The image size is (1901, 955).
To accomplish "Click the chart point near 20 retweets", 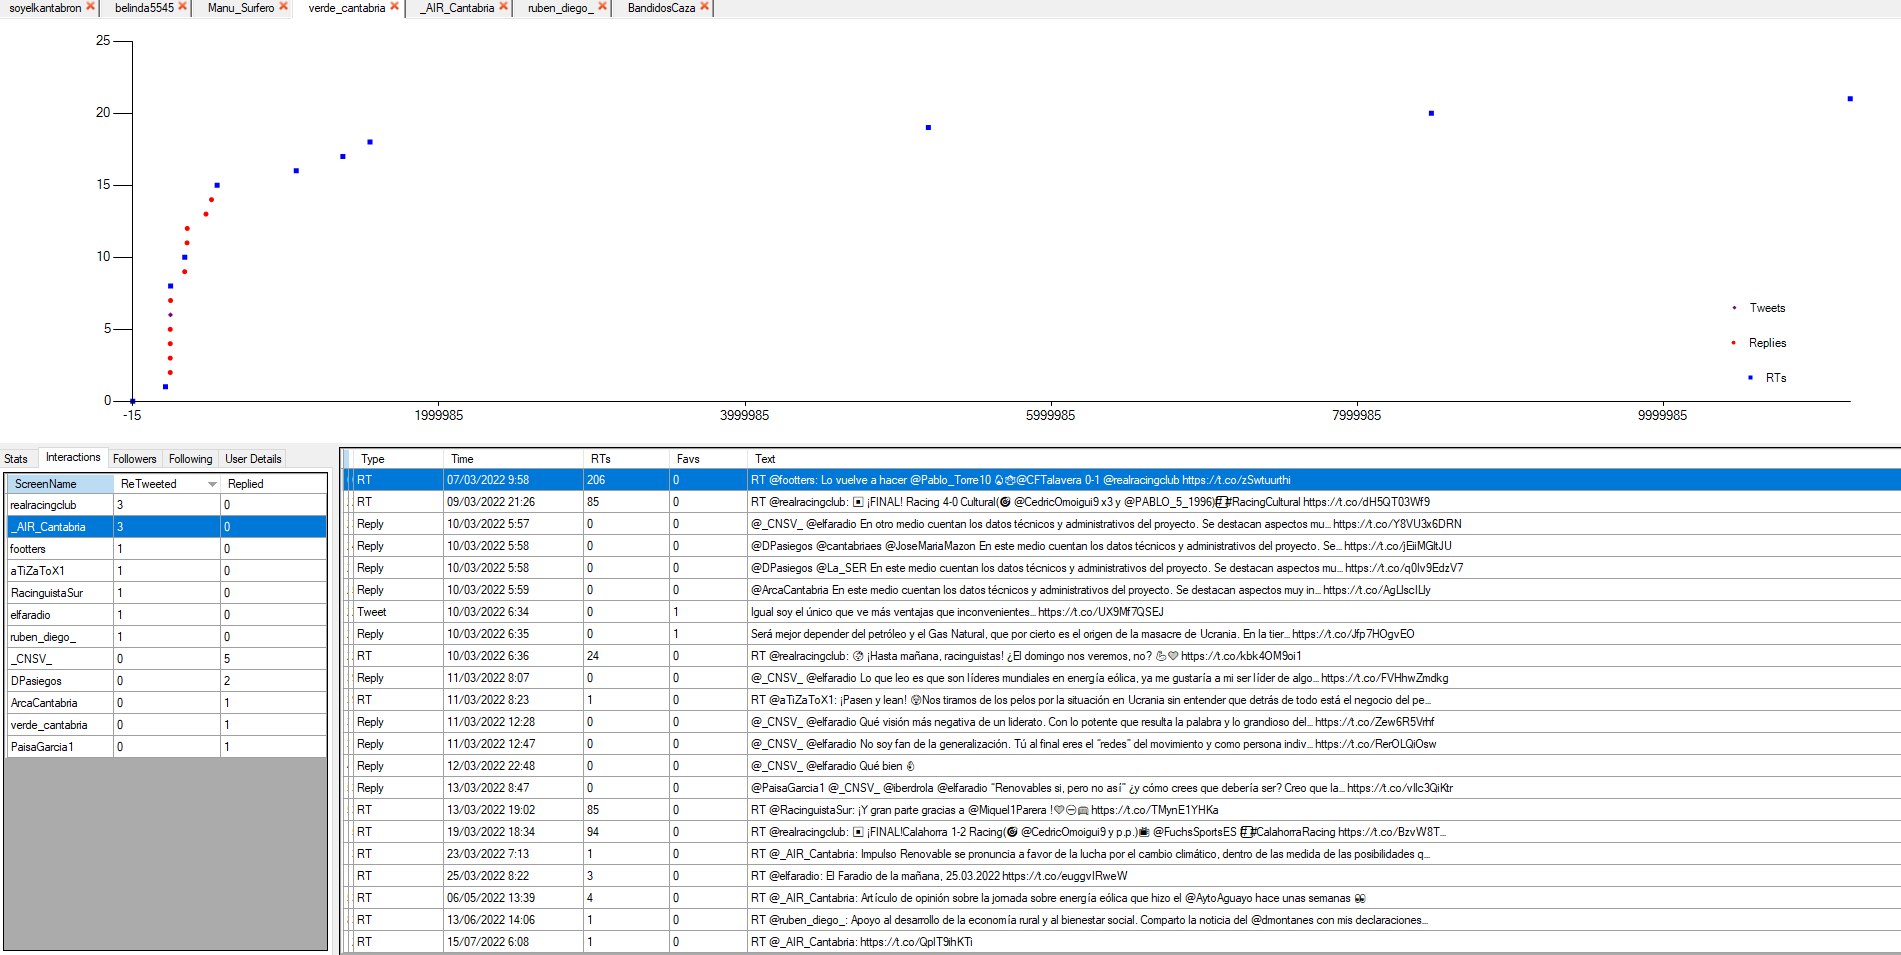I will click(x=1431, y=113).
